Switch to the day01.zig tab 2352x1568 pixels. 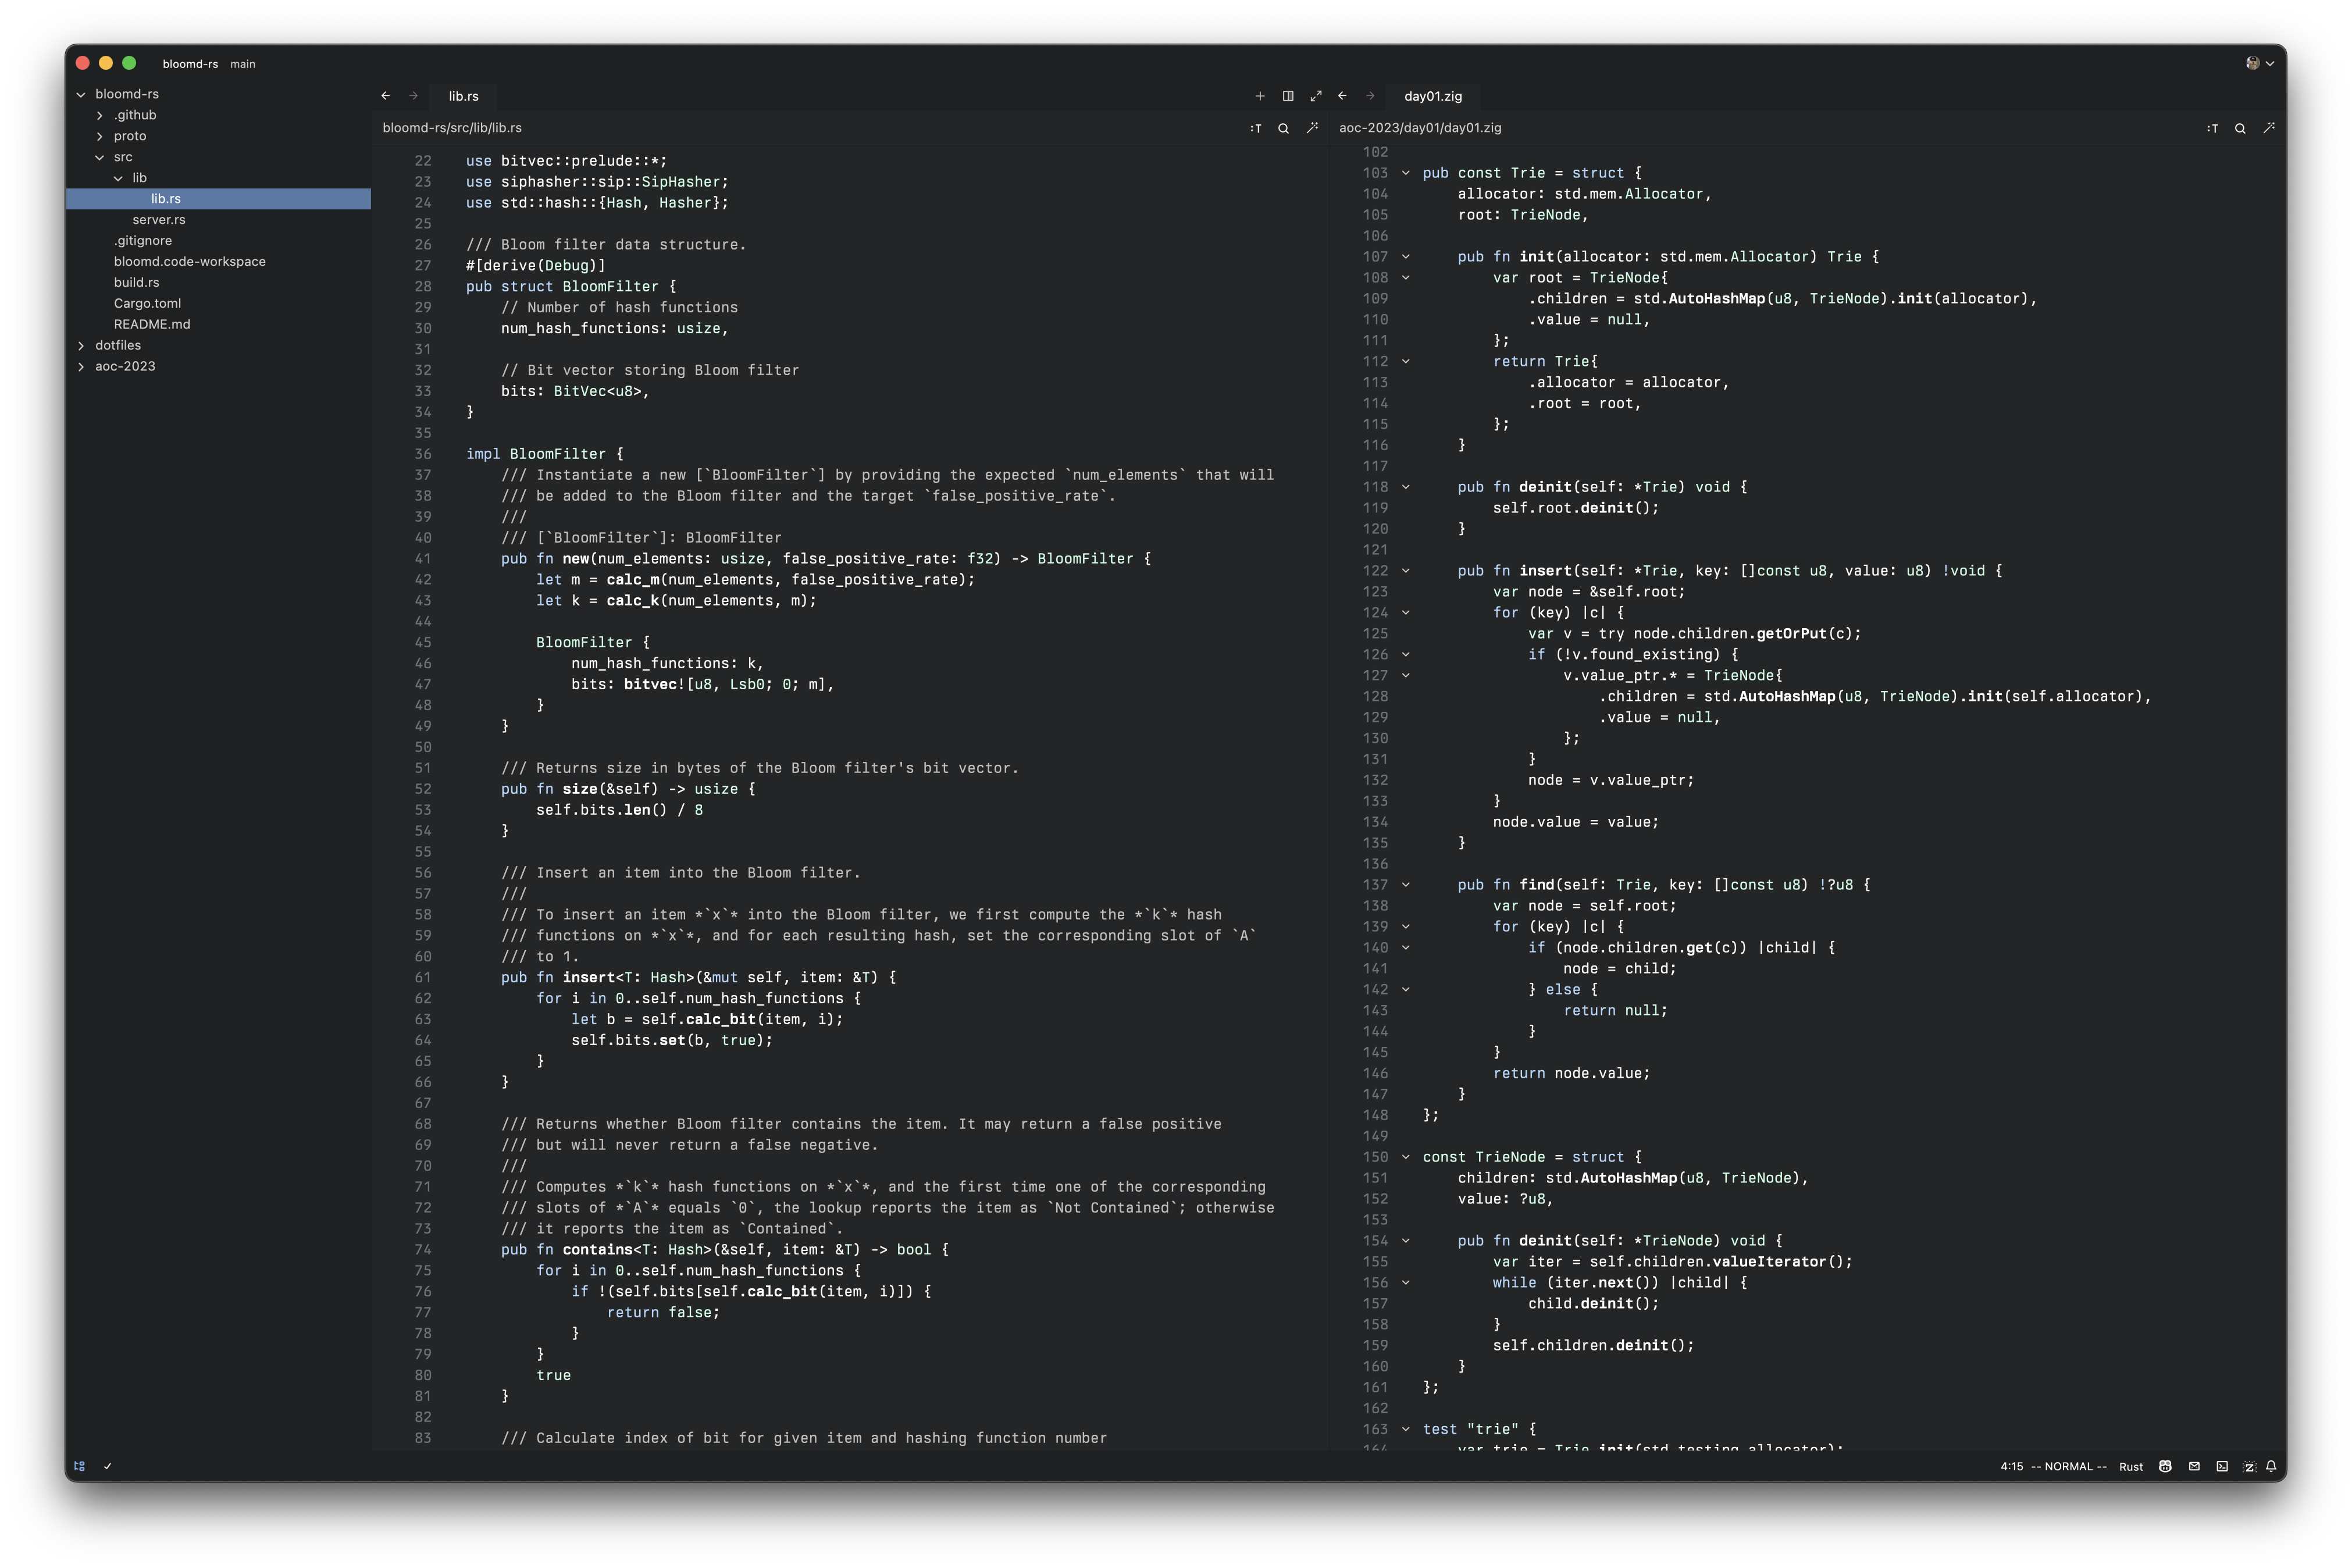pyautogui.click(x=1432, y=96)
